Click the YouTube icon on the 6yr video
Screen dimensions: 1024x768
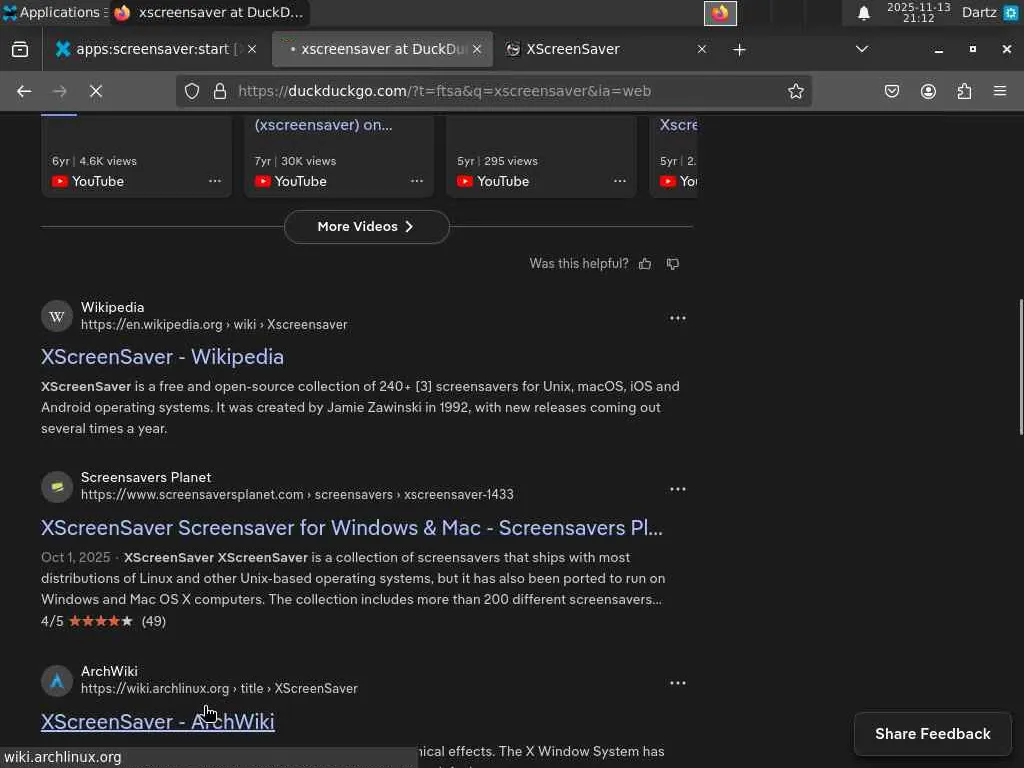(59, 181)
